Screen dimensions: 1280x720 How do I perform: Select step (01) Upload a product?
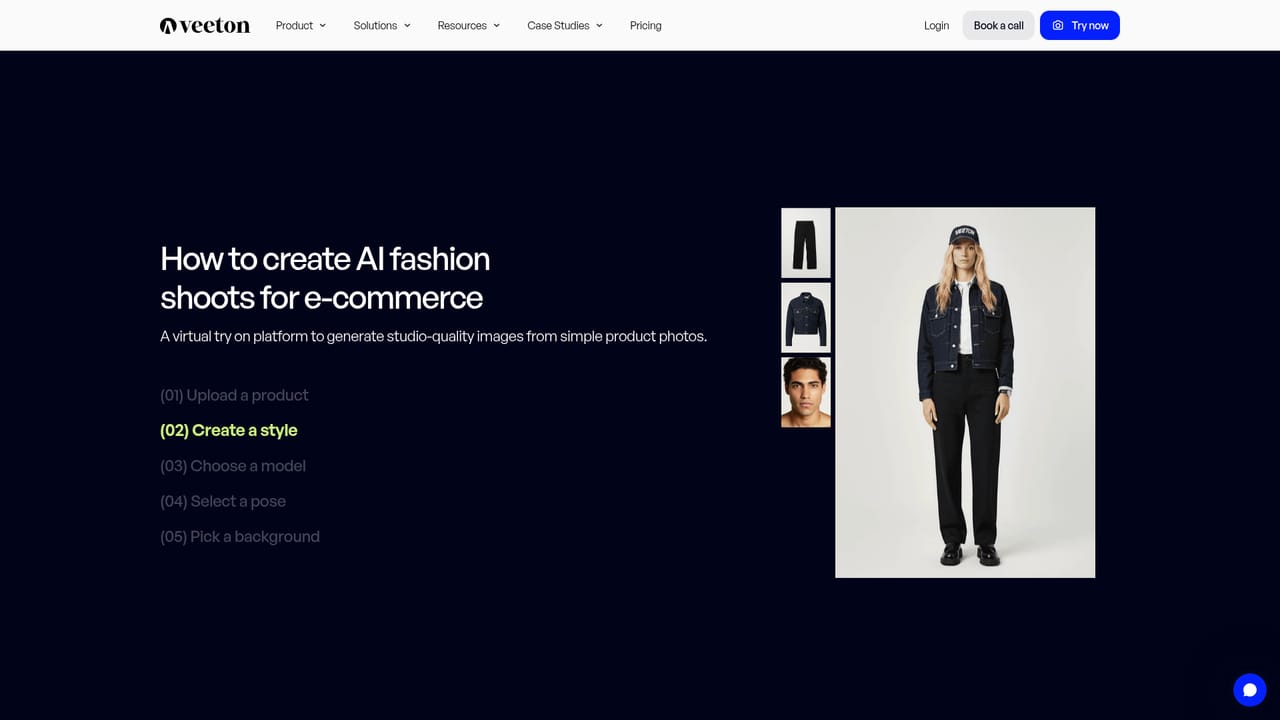(x=234, y=395)
